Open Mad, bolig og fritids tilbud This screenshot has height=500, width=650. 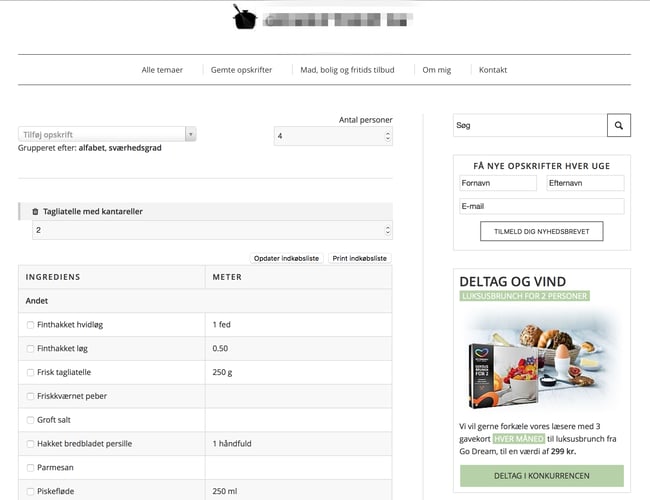point(347,70)
